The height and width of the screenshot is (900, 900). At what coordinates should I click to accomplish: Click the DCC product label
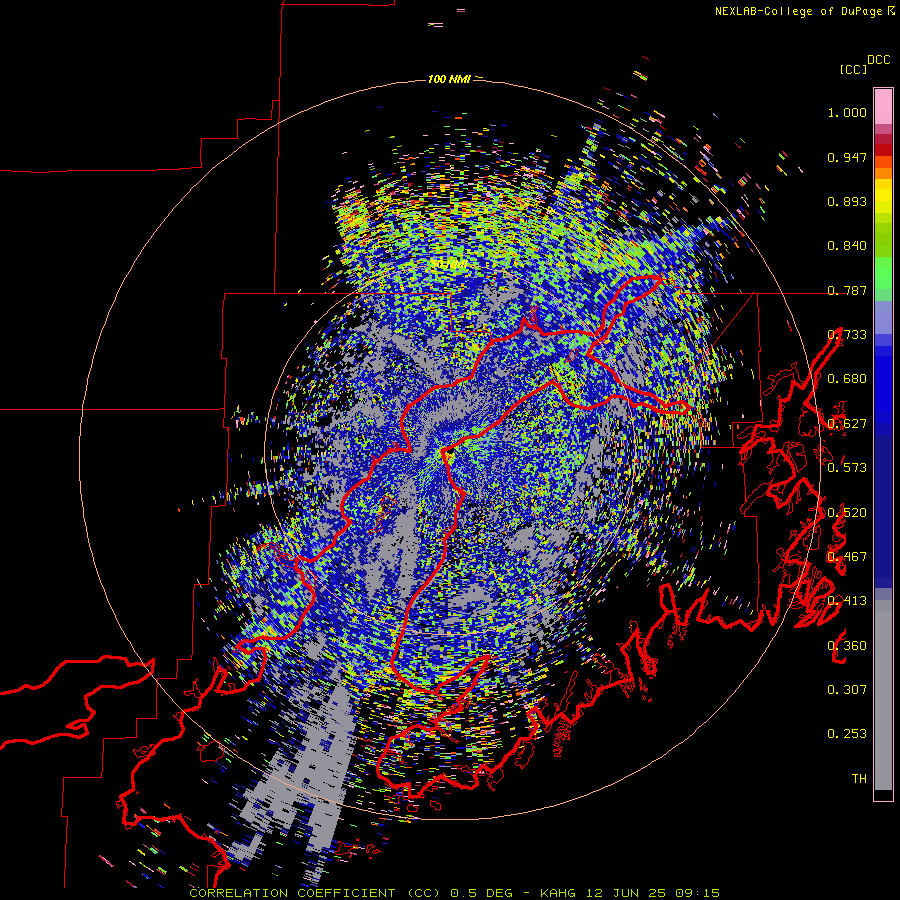point(879,60)
